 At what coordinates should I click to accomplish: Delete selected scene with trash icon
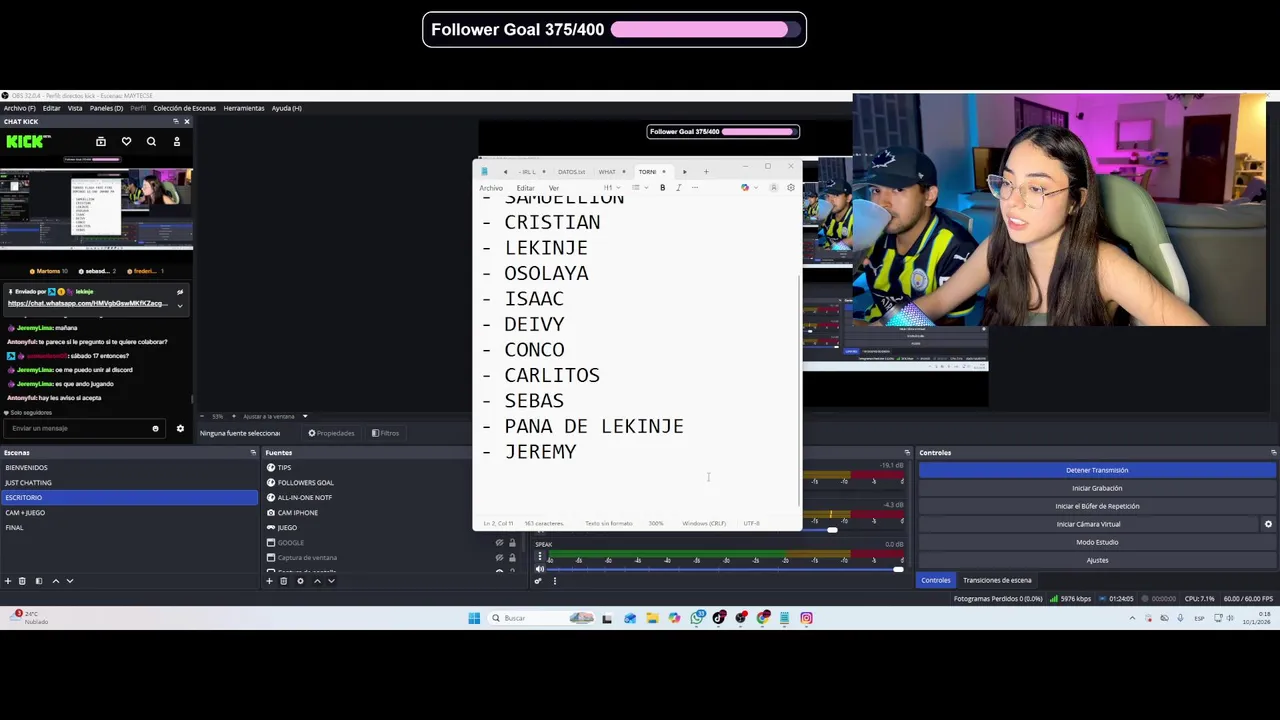pos(22,581)
